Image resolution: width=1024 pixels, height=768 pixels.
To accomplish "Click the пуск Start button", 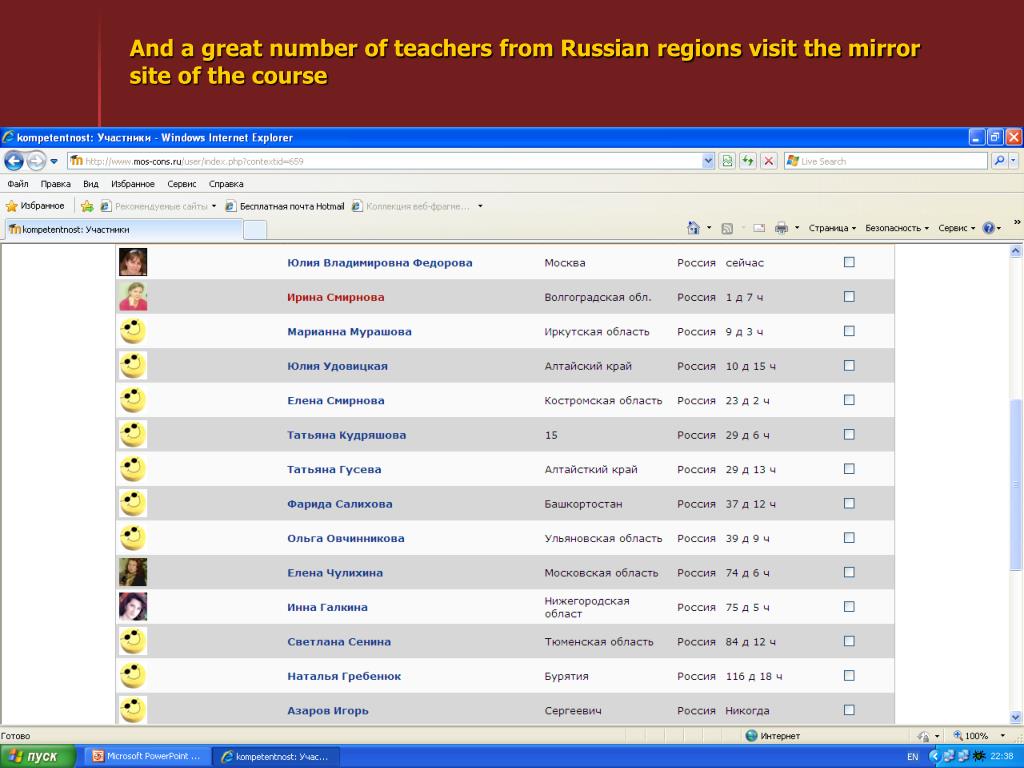I will click(x=38, y=756).
